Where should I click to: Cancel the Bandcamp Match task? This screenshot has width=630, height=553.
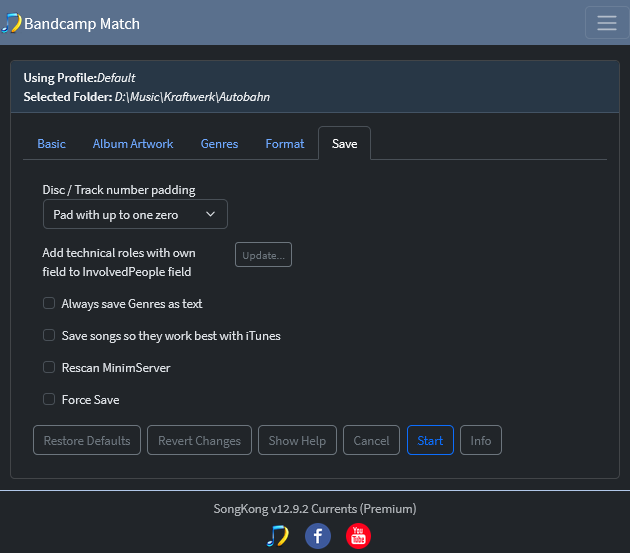[371, 440]
